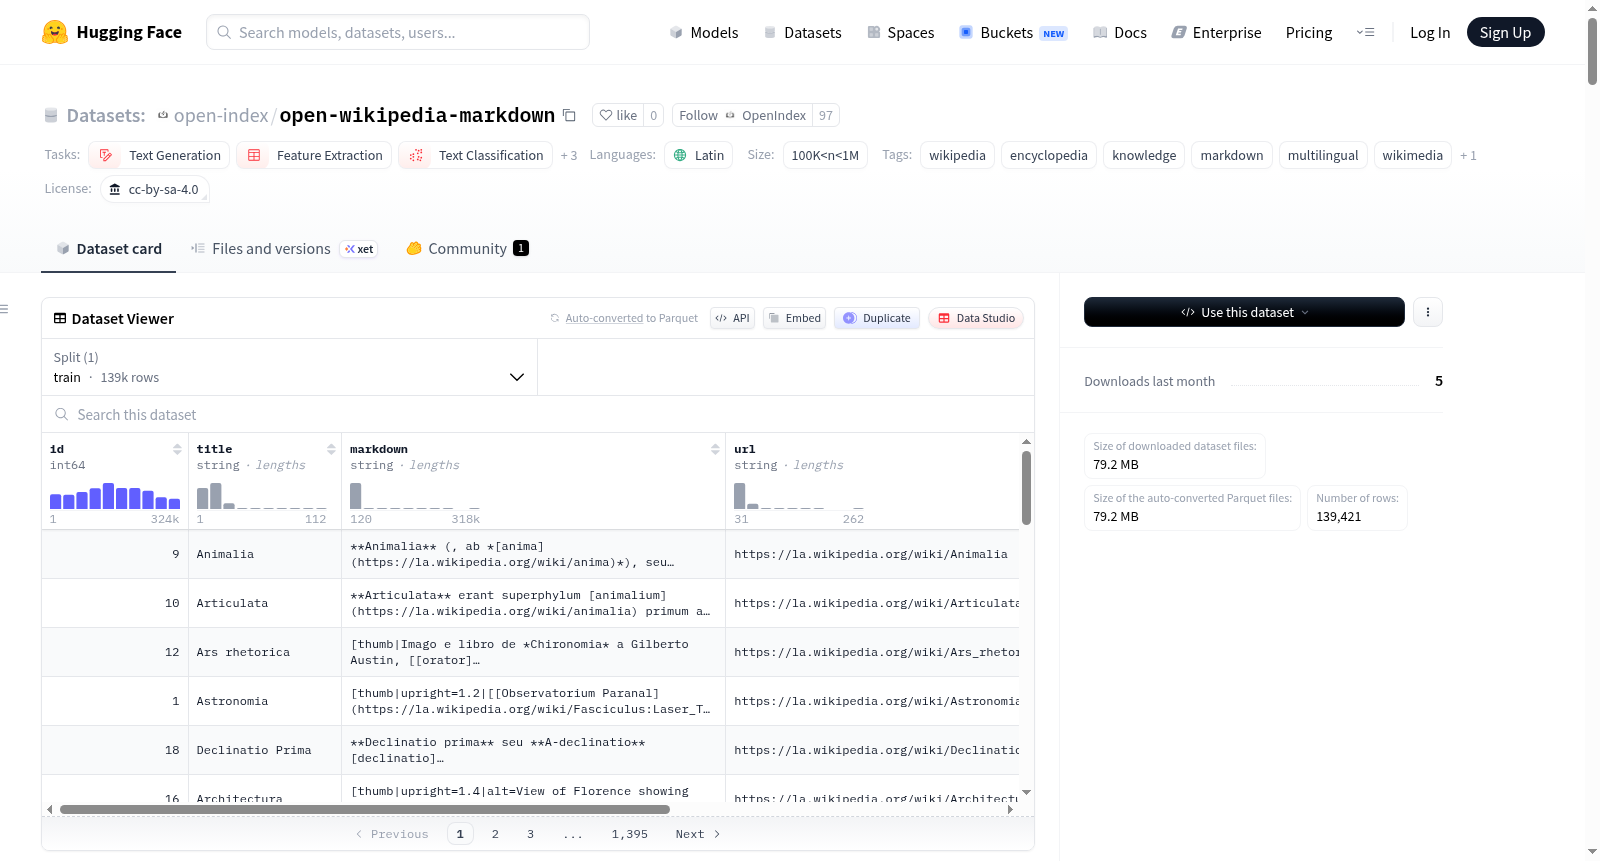This screenshot has height=861, width=1600.
Task: Open the Pricing page
Action: [1308, 32]
